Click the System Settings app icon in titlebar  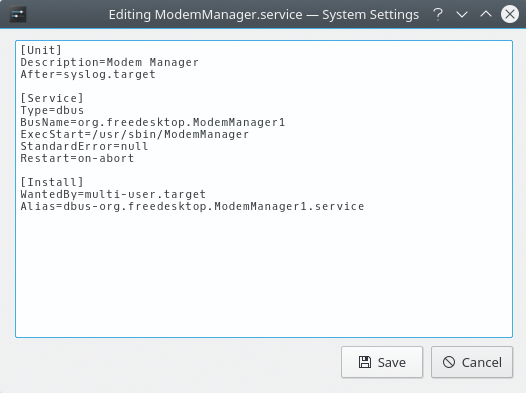(x=18, y=14)
